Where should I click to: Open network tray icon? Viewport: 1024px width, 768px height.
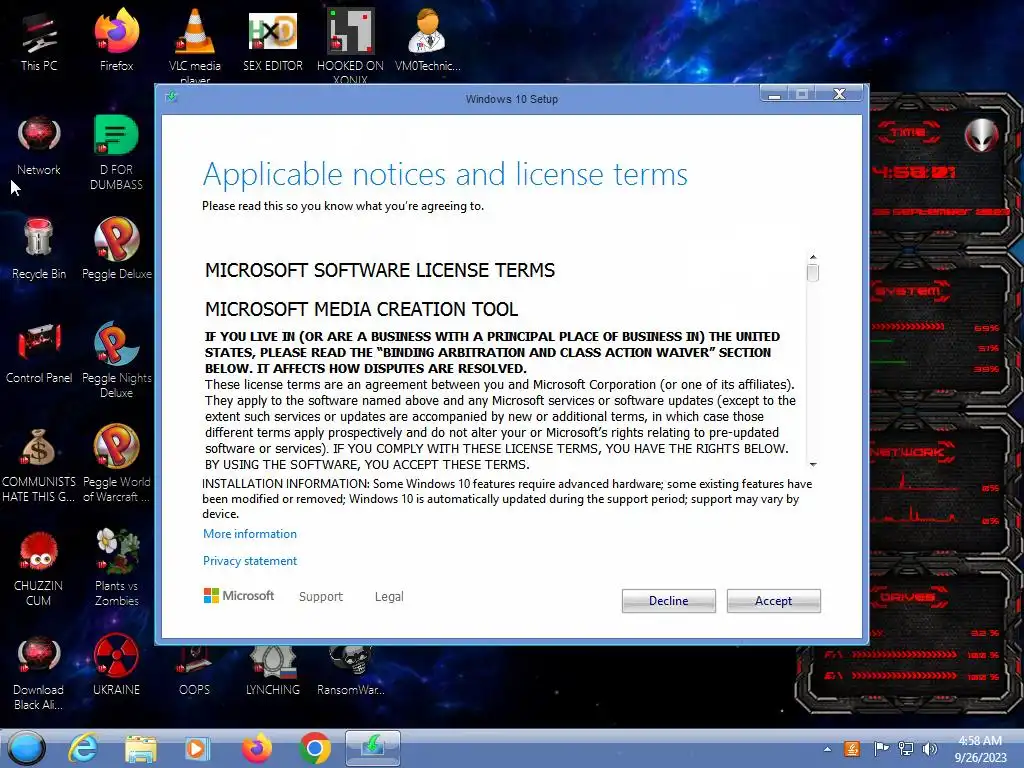906,749
